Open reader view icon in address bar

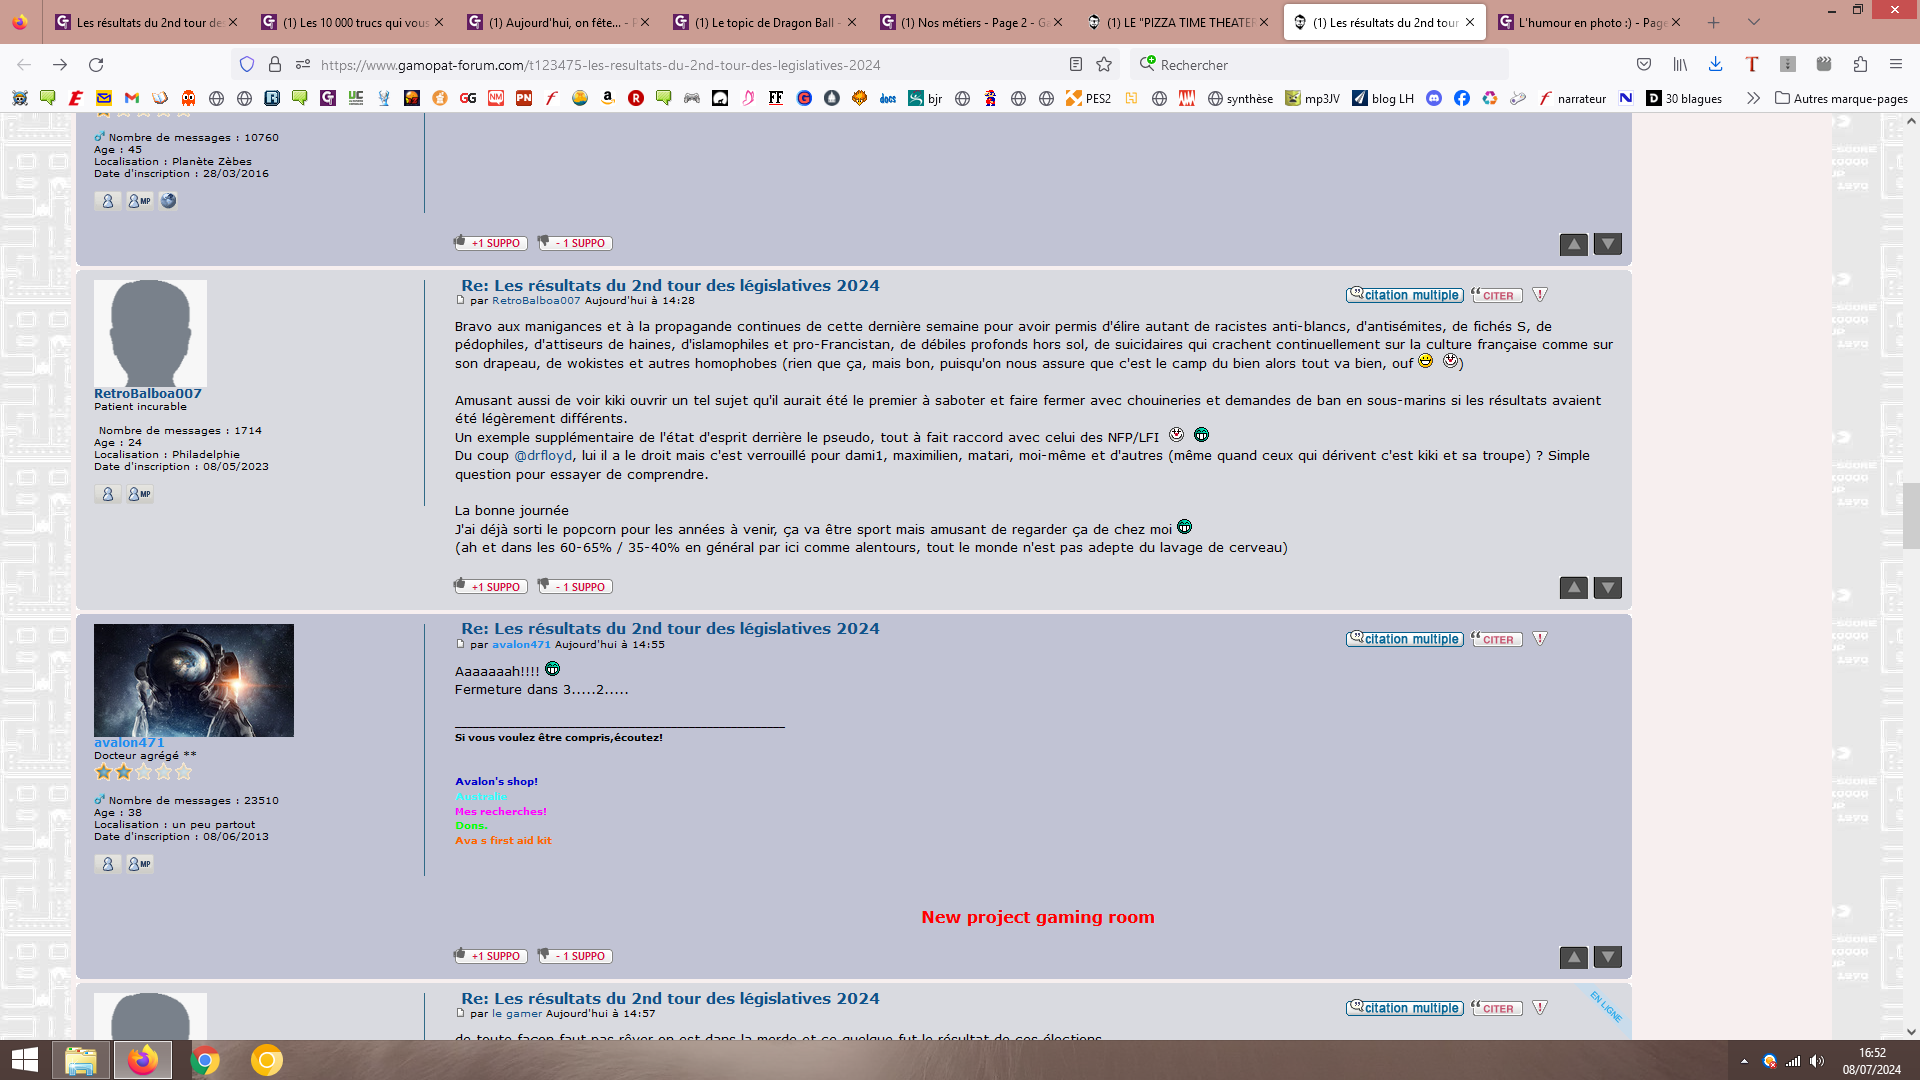(1076, 65)
